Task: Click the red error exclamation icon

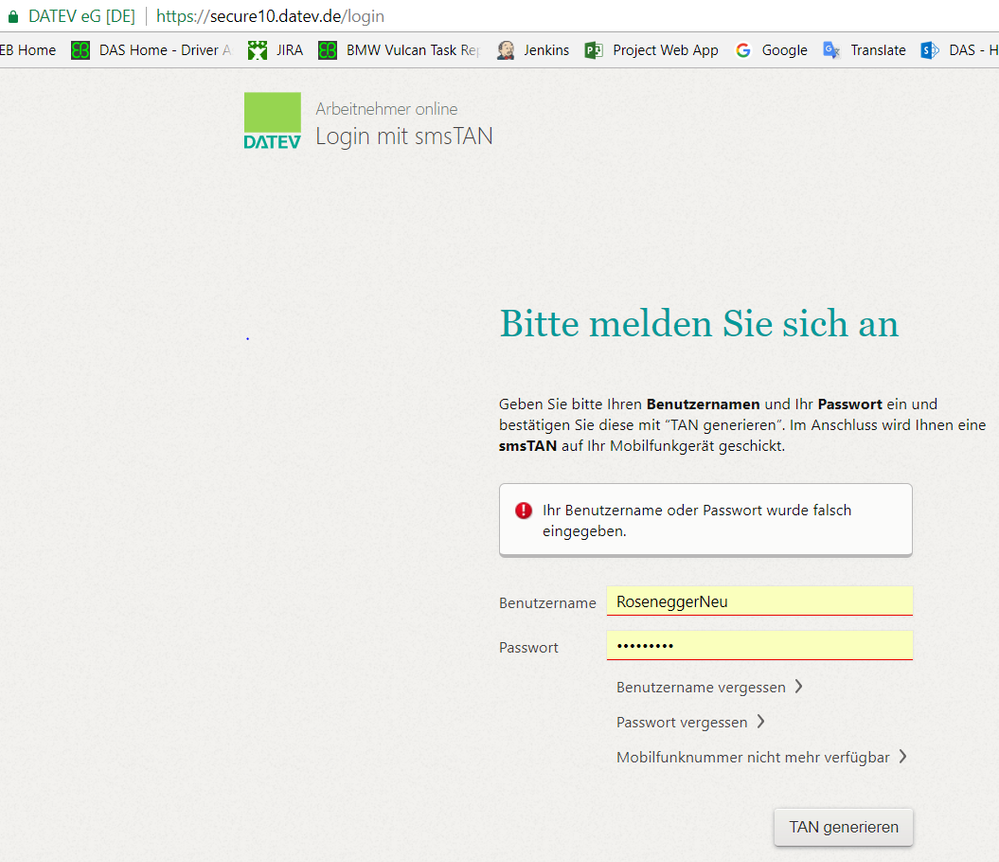Action: click(x=524, y=510)
